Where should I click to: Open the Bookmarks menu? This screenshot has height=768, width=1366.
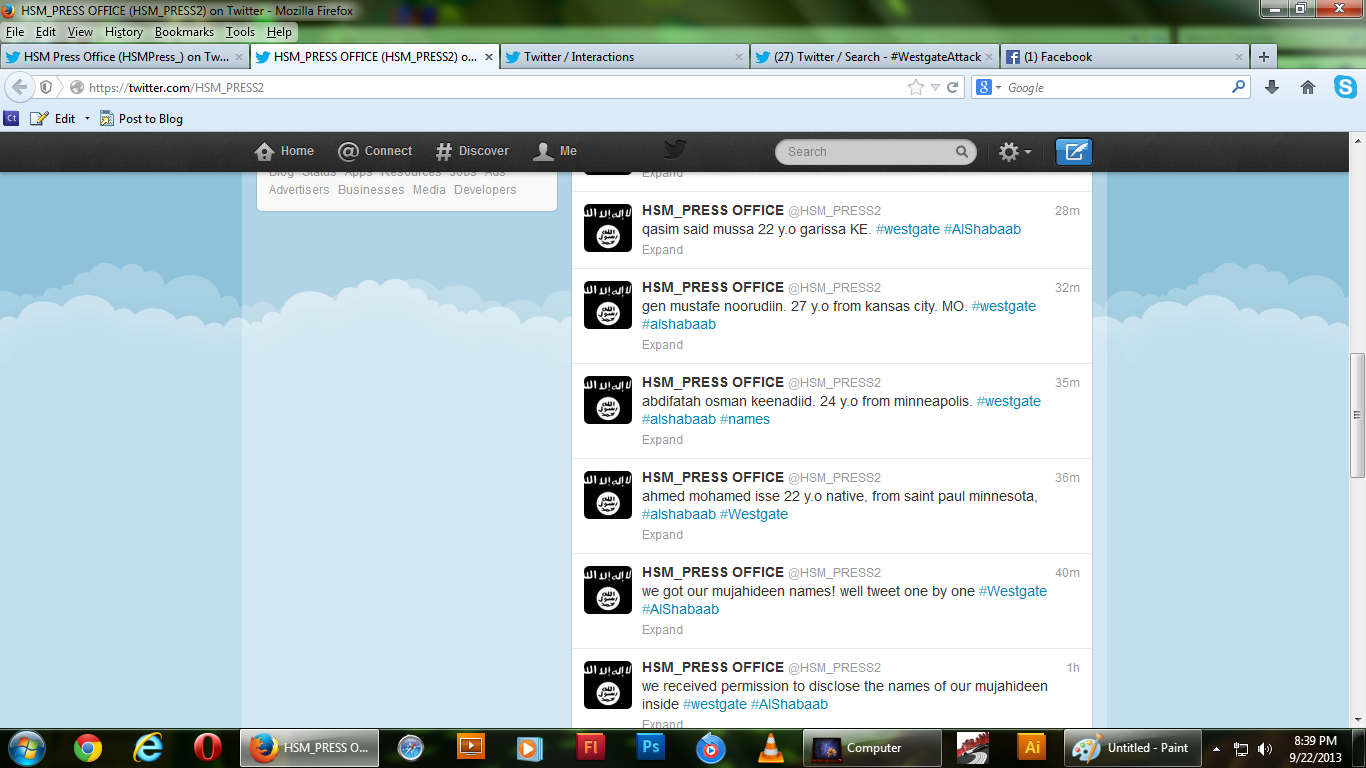click(x=184, y=32)
